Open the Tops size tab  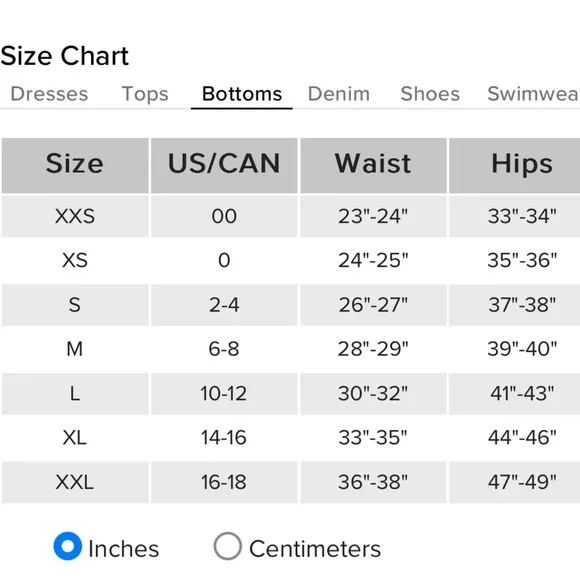tap(145, 94)
